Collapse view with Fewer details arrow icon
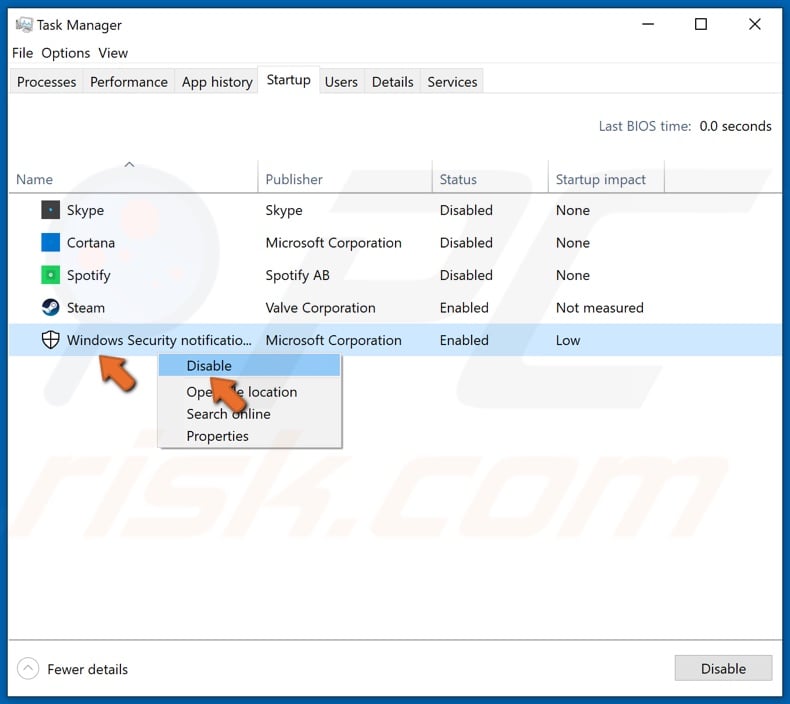Image resolution: width=790 pixels, height=704 pixels. 28,669
